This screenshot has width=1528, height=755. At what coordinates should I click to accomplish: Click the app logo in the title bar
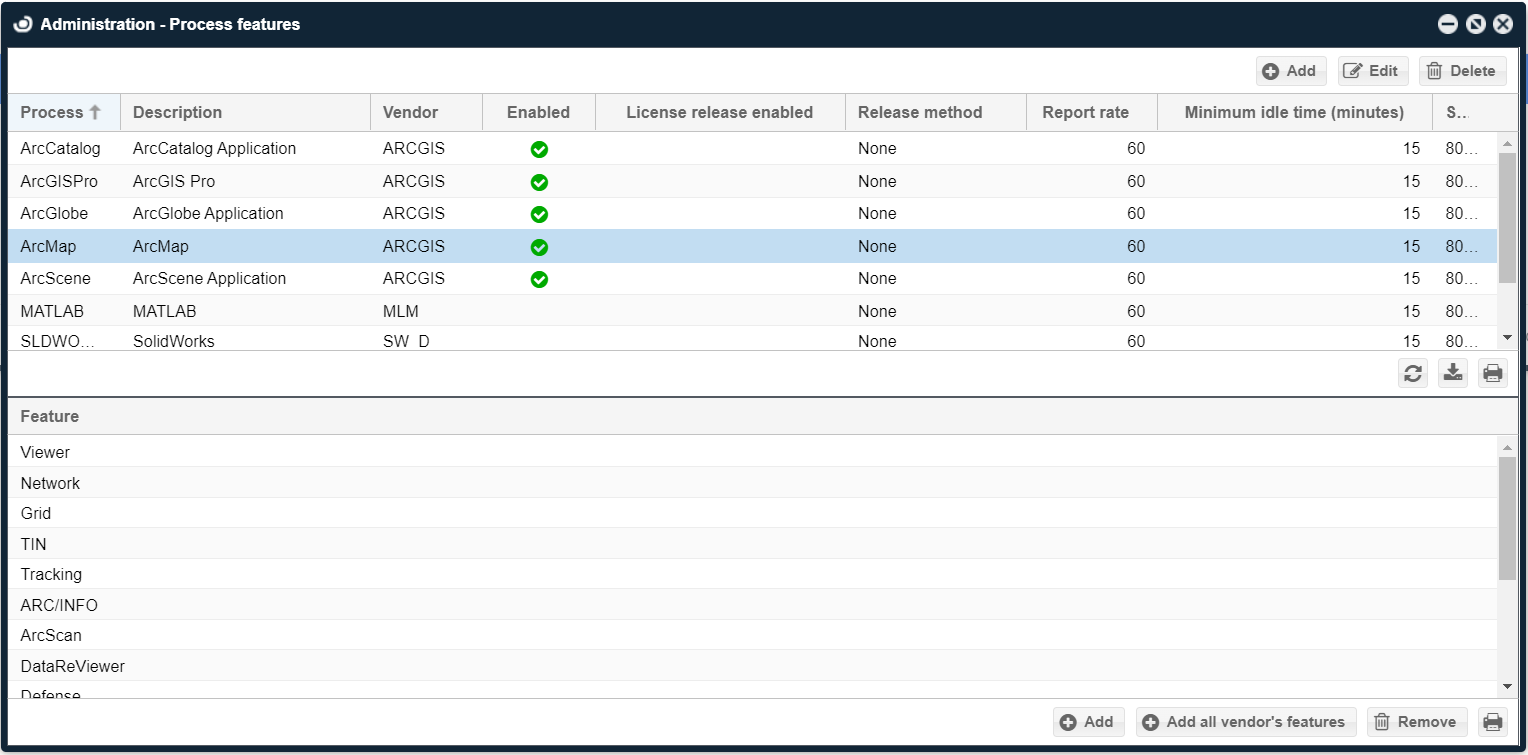click(x=23, y=24)
